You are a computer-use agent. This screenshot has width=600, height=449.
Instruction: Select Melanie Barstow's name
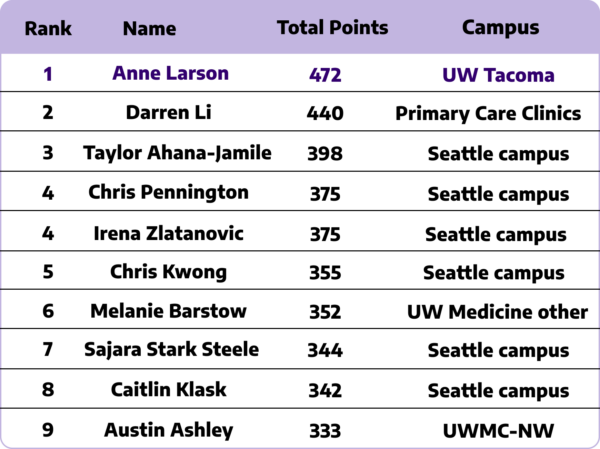pyautogui.click(x=167, y=311)
